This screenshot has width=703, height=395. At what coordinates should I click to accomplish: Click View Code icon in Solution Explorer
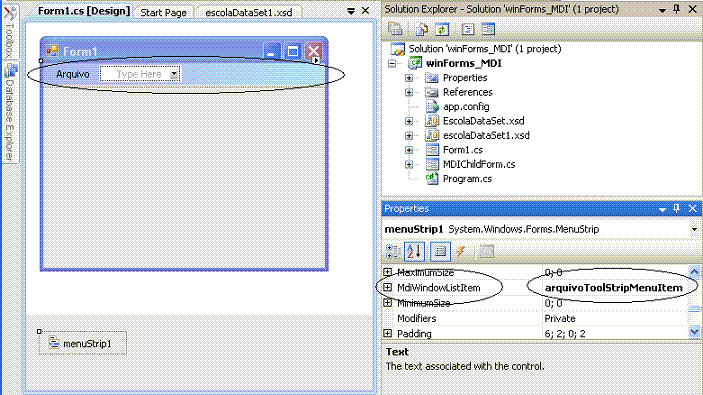tap(468, 29)
